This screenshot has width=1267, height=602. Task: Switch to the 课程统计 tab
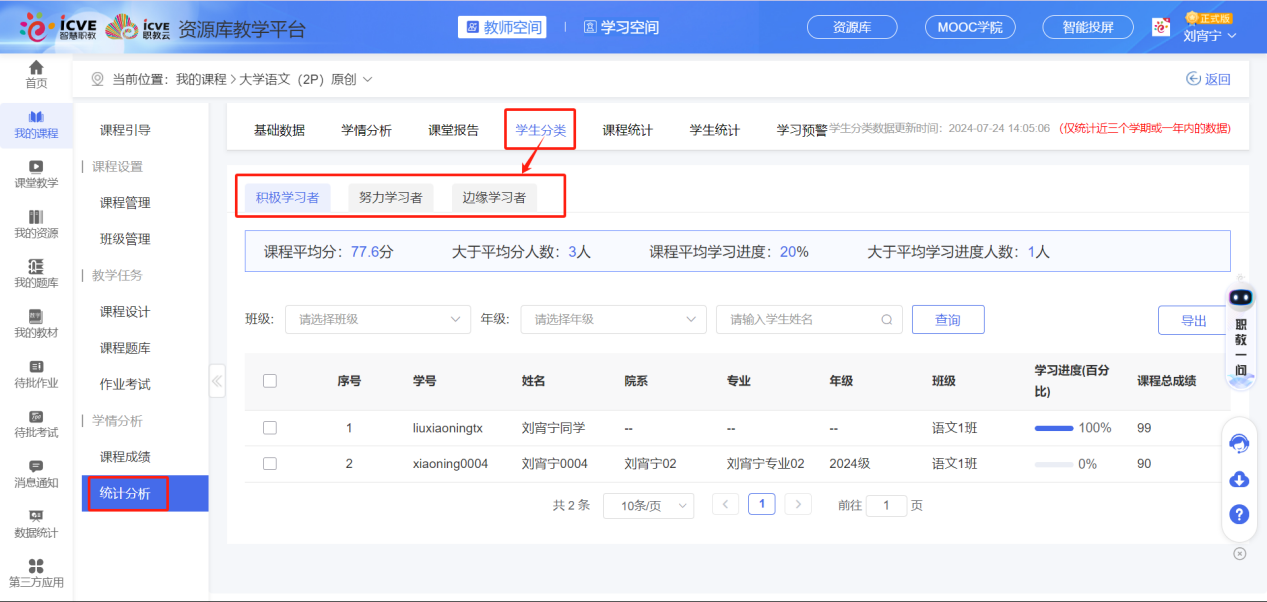coord(627,130)
